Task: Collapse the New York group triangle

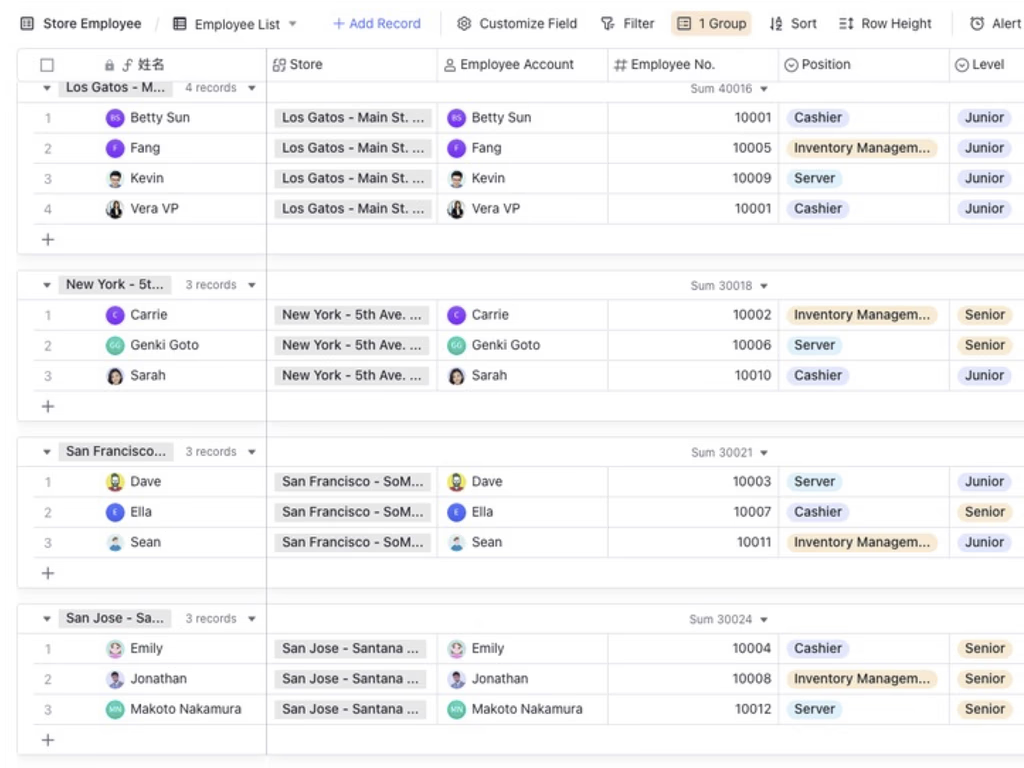Action: [46, 285]
